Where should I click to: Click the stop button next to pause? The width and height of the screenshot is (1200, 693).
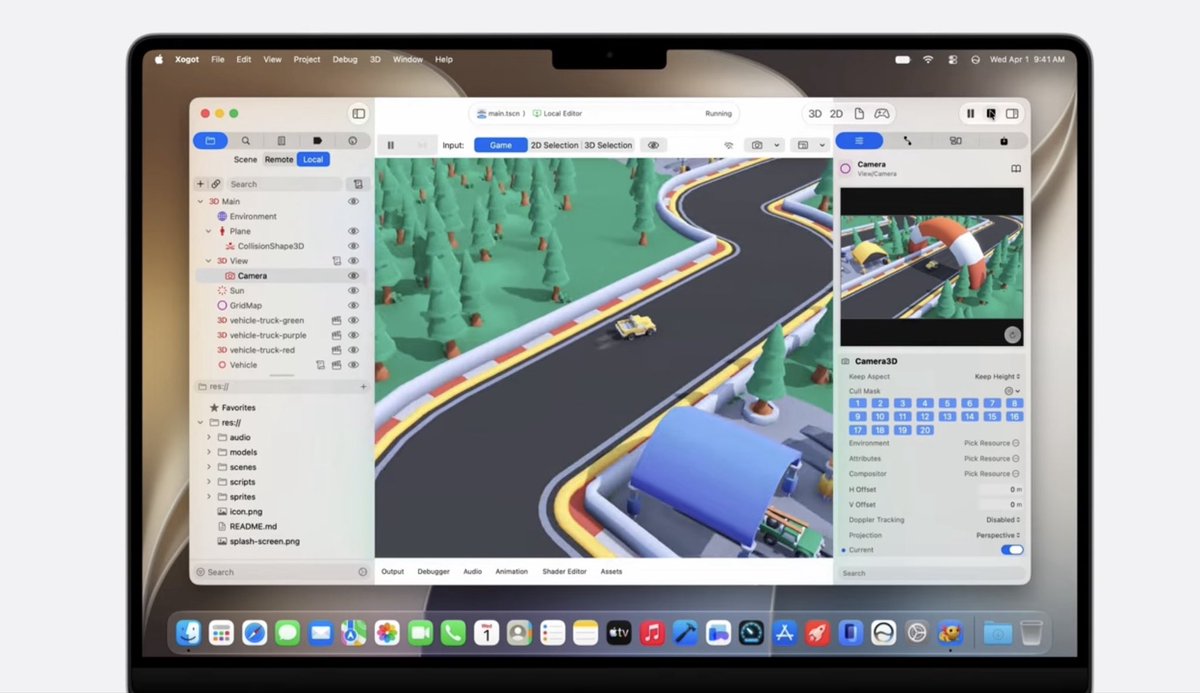991,114
